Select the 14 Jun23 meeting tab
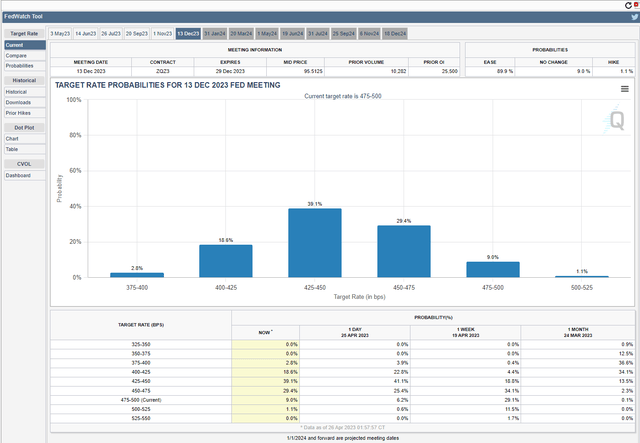 pyautogui.click(x=88, y=33)
